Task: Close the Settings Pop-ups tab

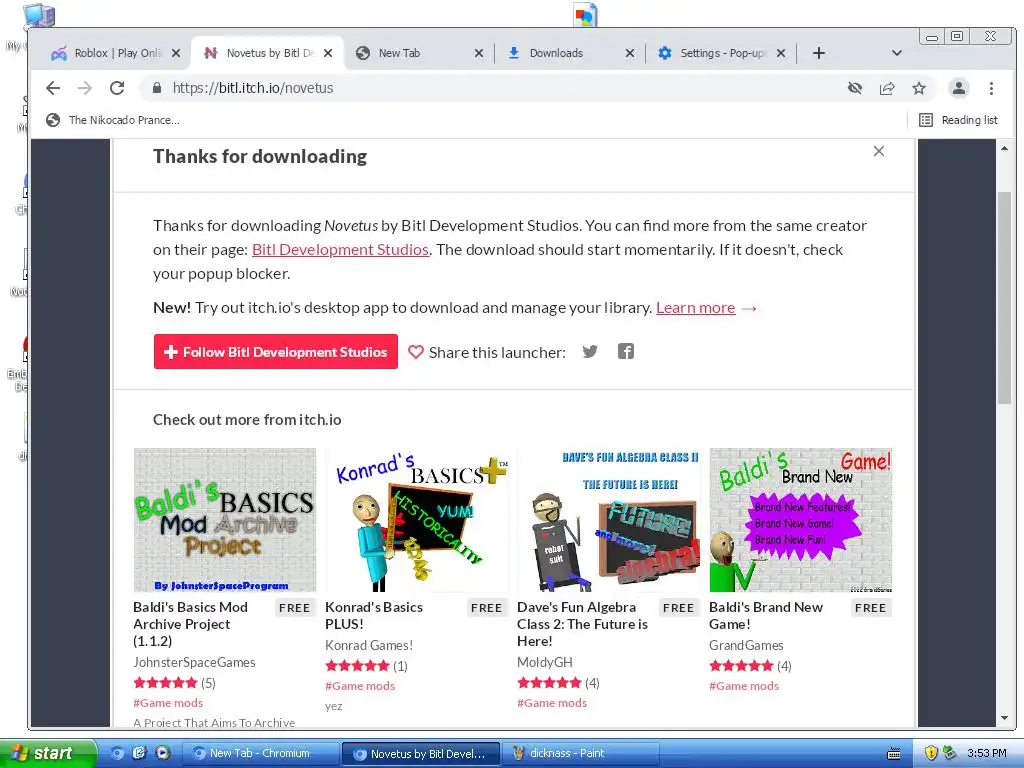Action: coord(780,53)
